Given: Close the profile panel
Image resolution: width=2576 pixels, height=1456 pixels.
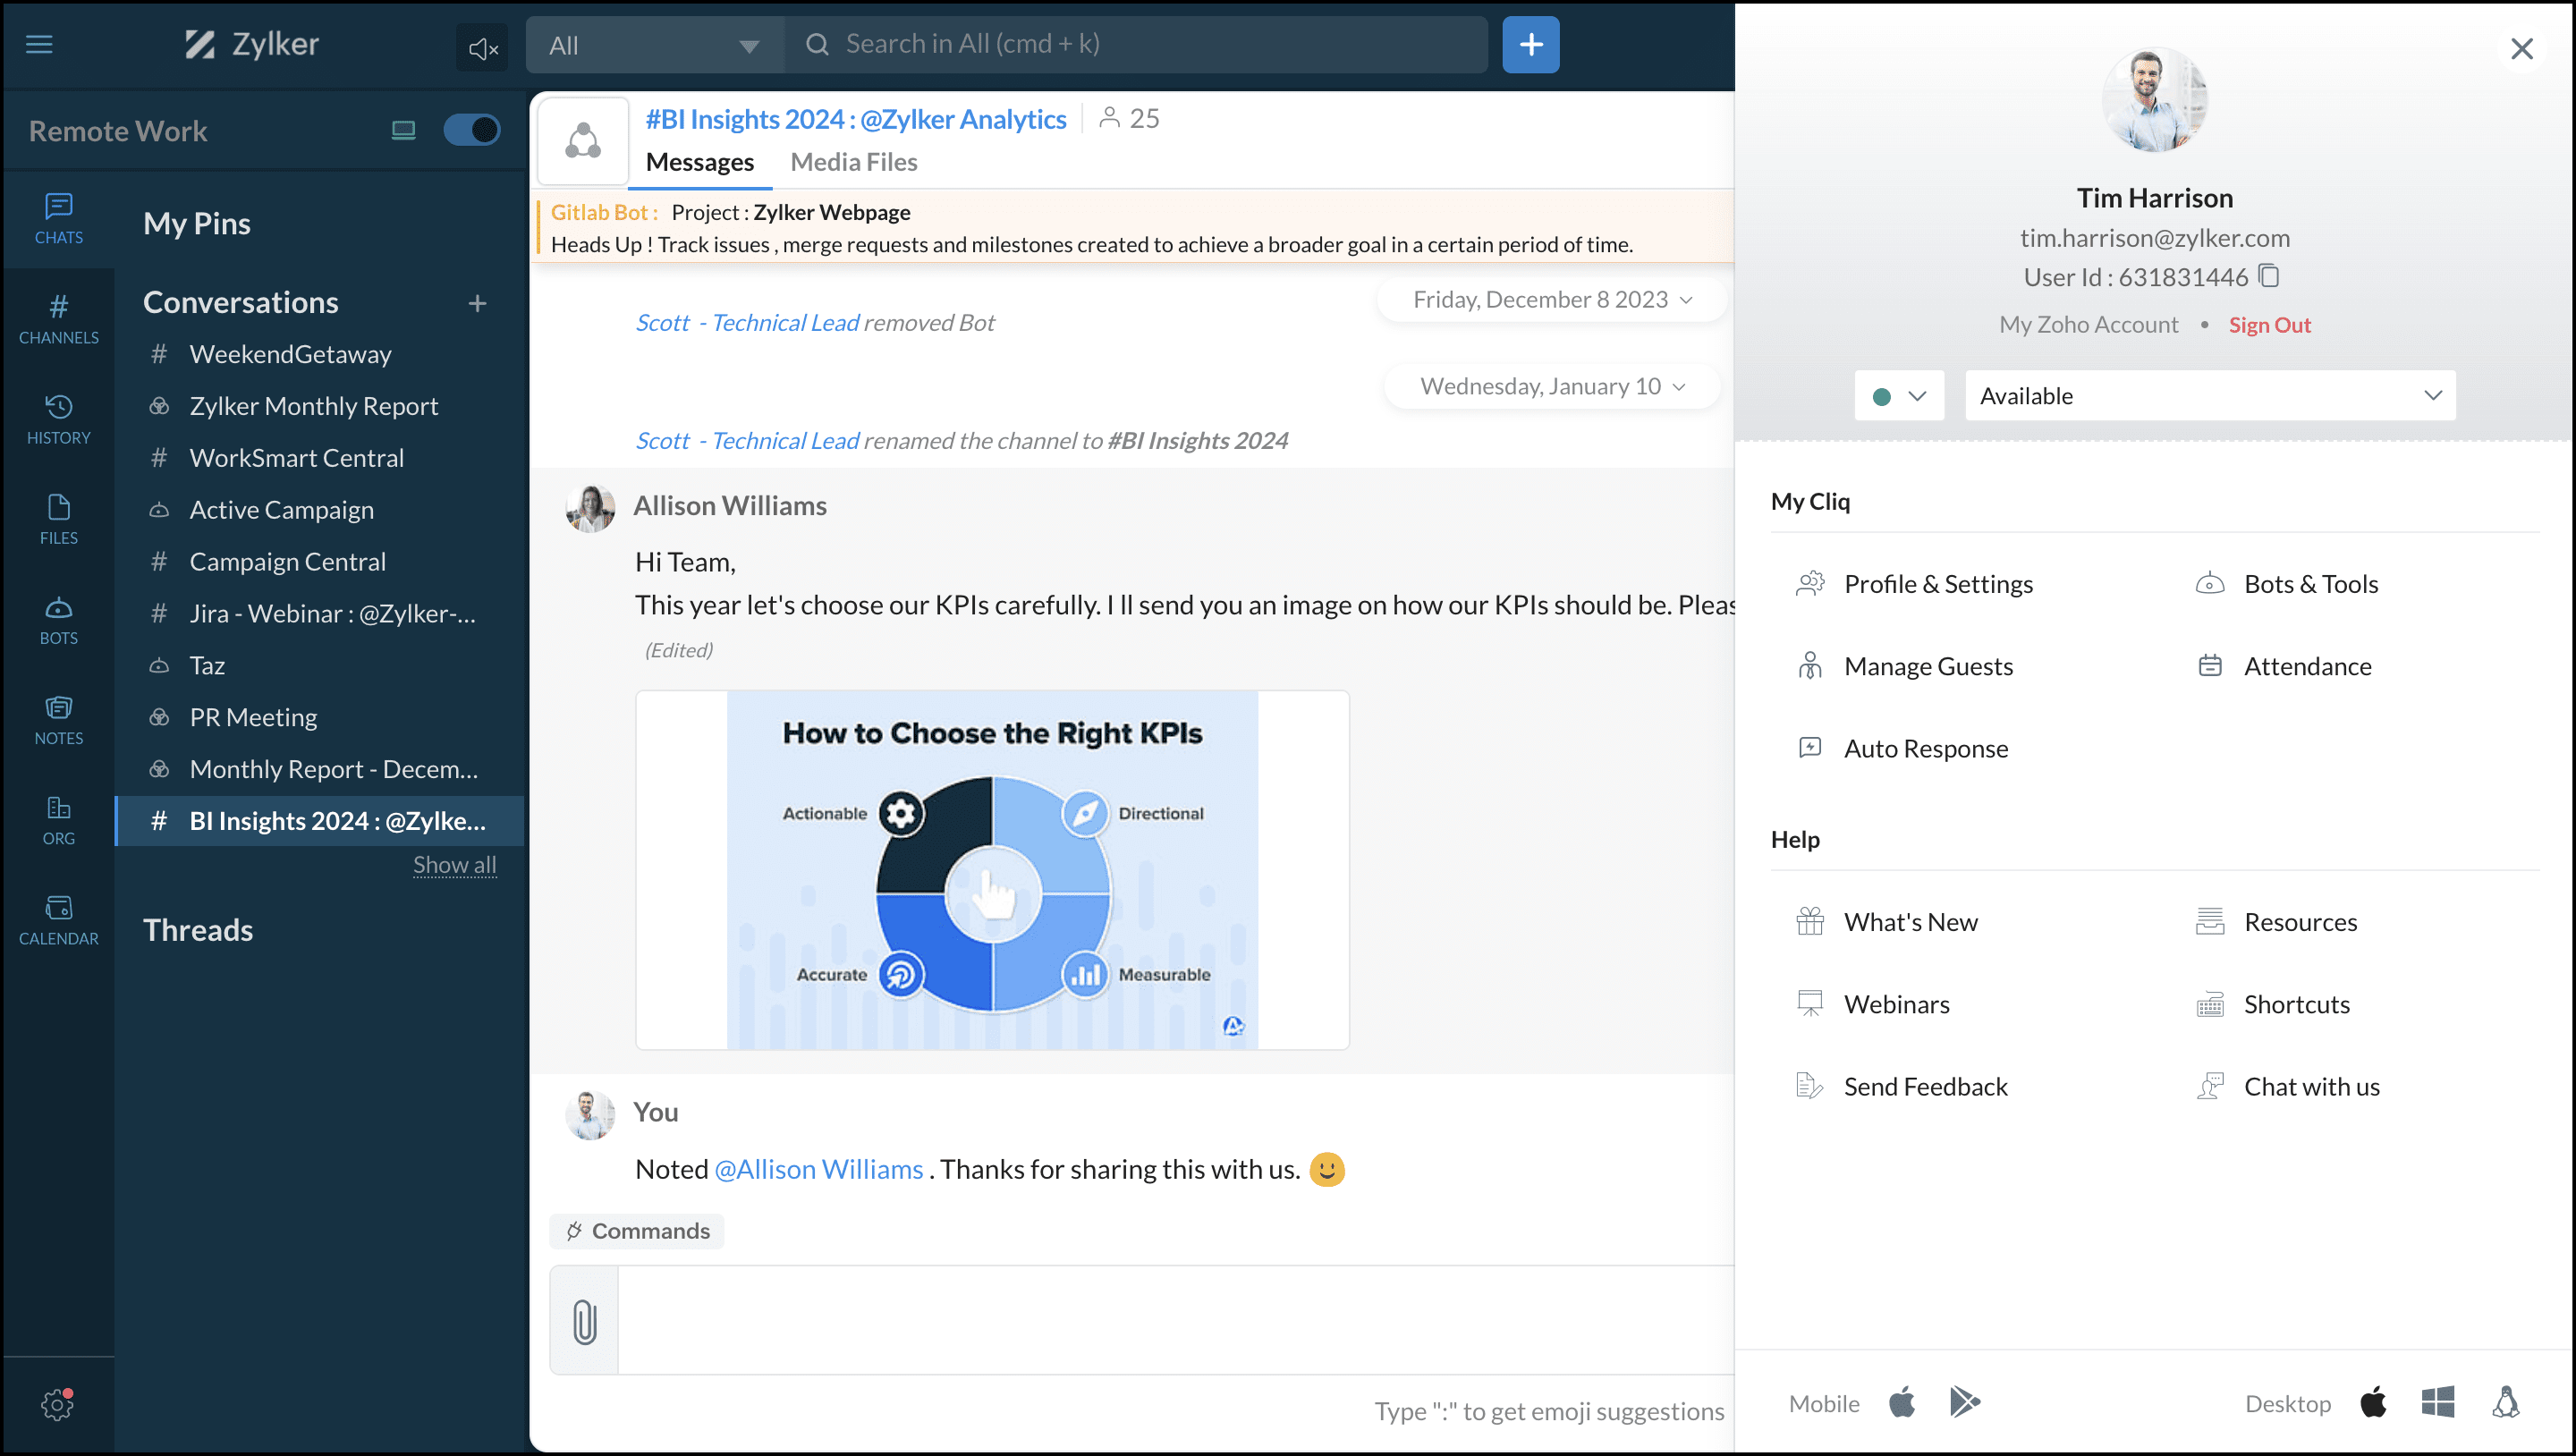Looking at the screenshot, I should tap(2521, 48).
